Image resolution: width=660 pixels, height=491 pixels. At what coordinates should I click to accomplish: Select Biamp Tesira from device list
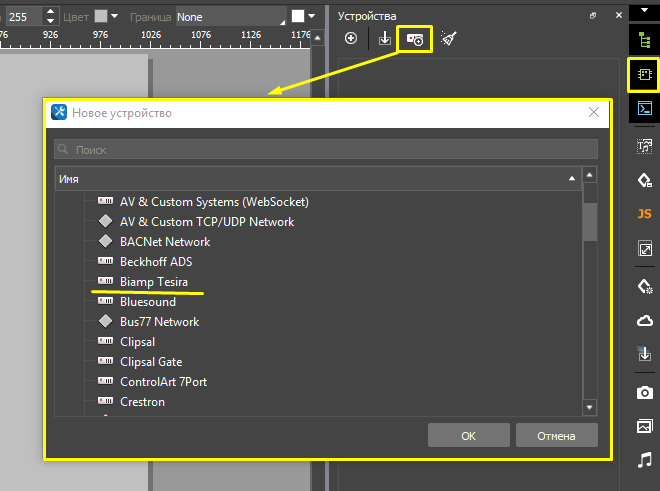[x=153, y=282]
